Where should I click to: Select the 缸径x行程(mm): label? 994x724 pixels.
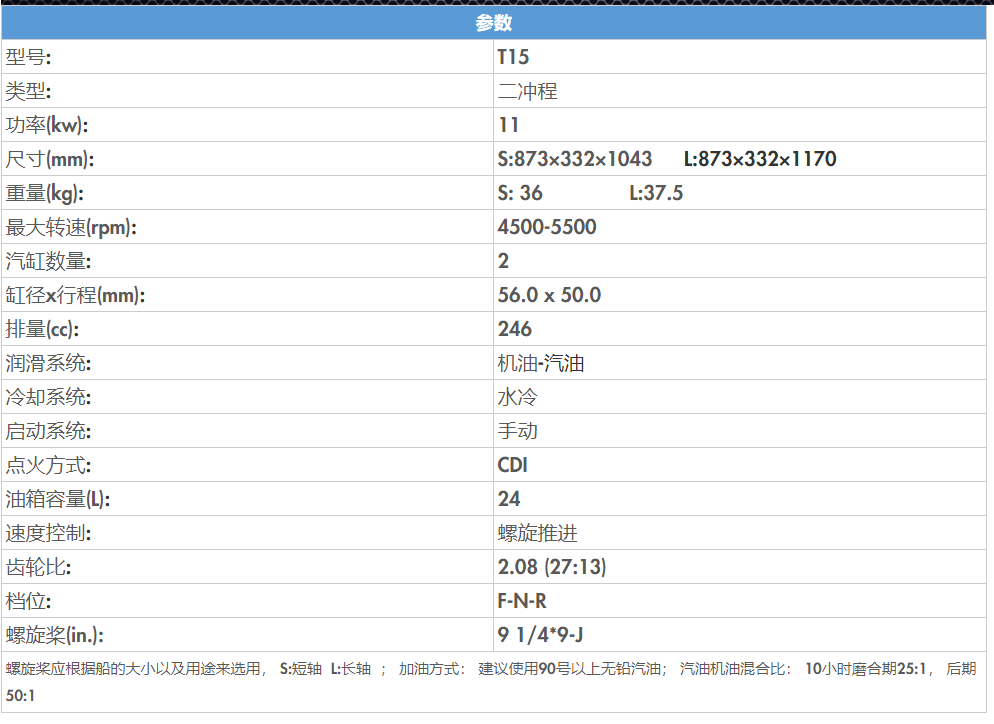(75, 295)
